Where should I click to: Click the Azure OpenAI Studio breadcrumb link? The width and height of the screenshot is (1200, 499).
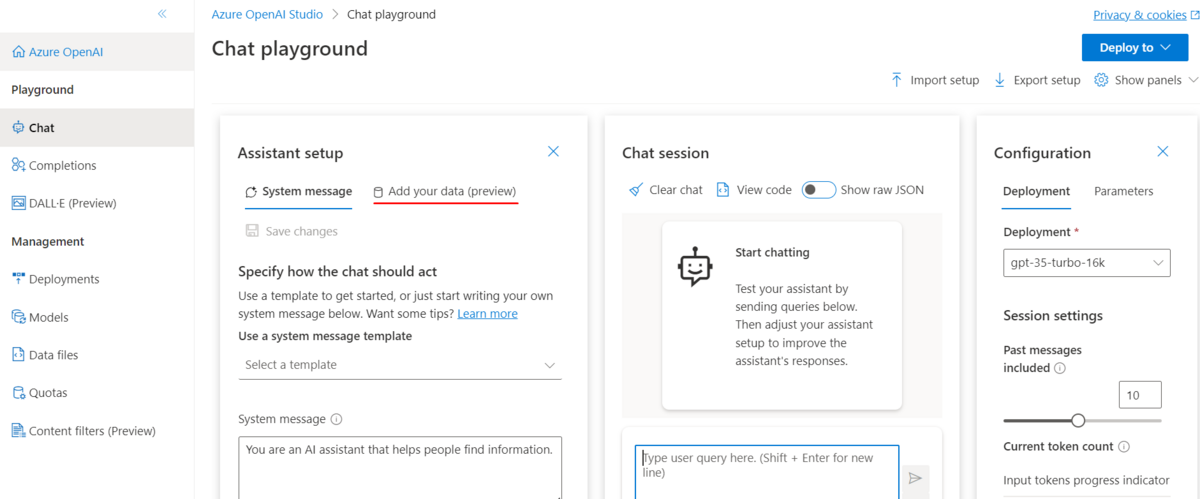click(x=267, y=15)
